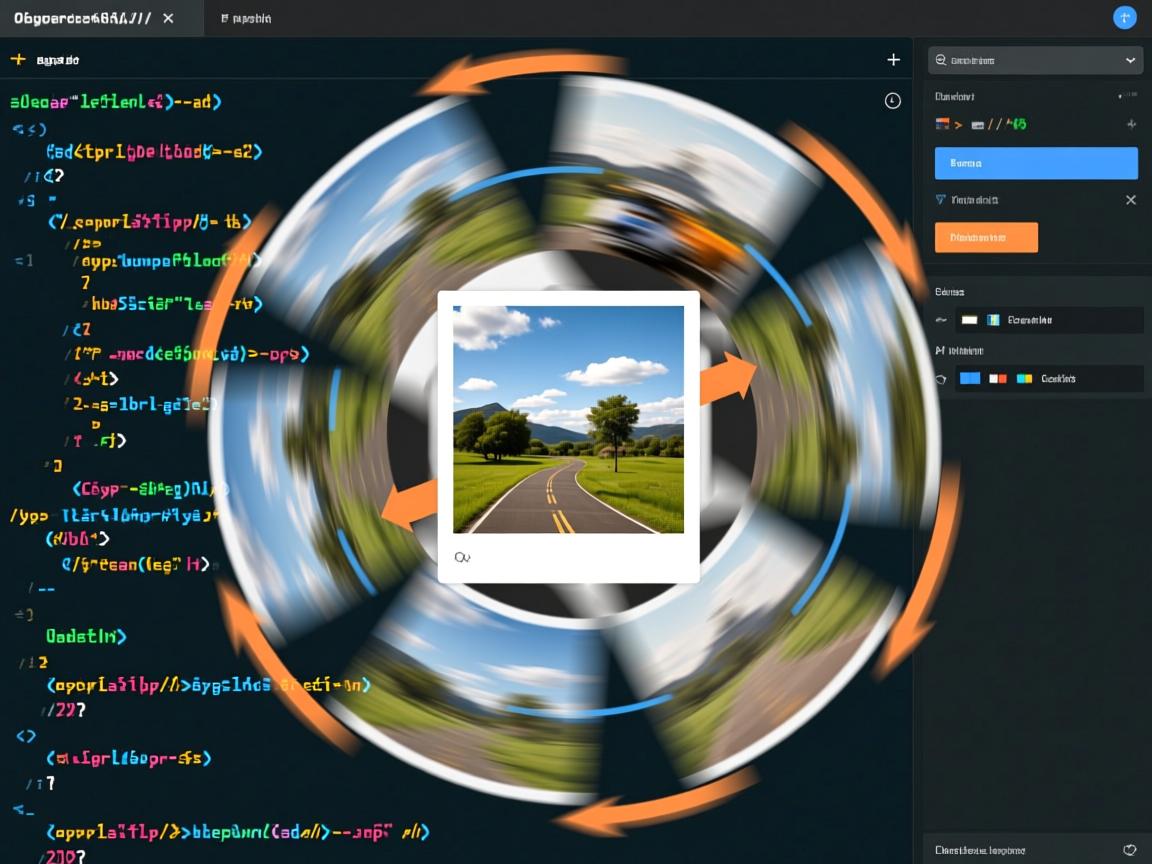Click the small plus icon beside the green path text
1152x864 pixels.
(1131, 125)
